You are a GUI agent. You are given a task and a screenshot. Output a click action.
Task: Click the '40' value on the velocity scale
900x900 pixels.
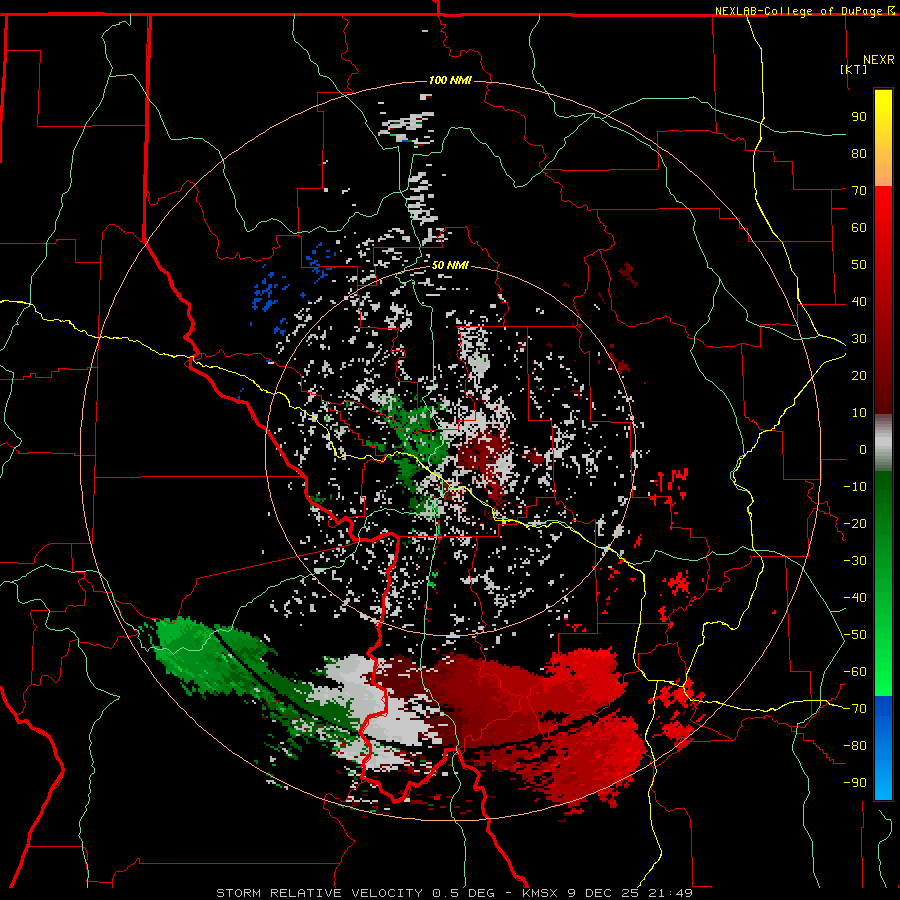click(x=859, y=301)
